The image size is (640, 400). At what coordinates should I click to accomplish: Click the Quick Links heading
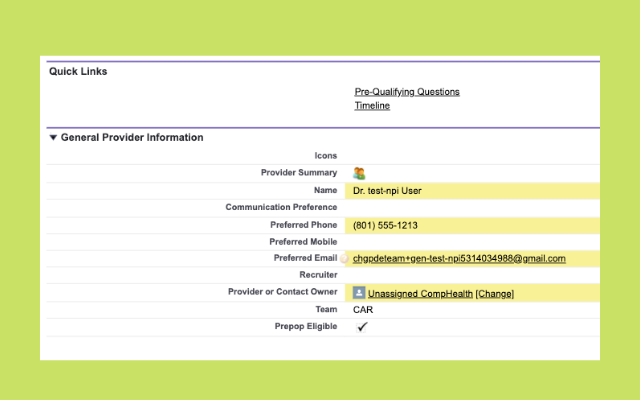78,71
